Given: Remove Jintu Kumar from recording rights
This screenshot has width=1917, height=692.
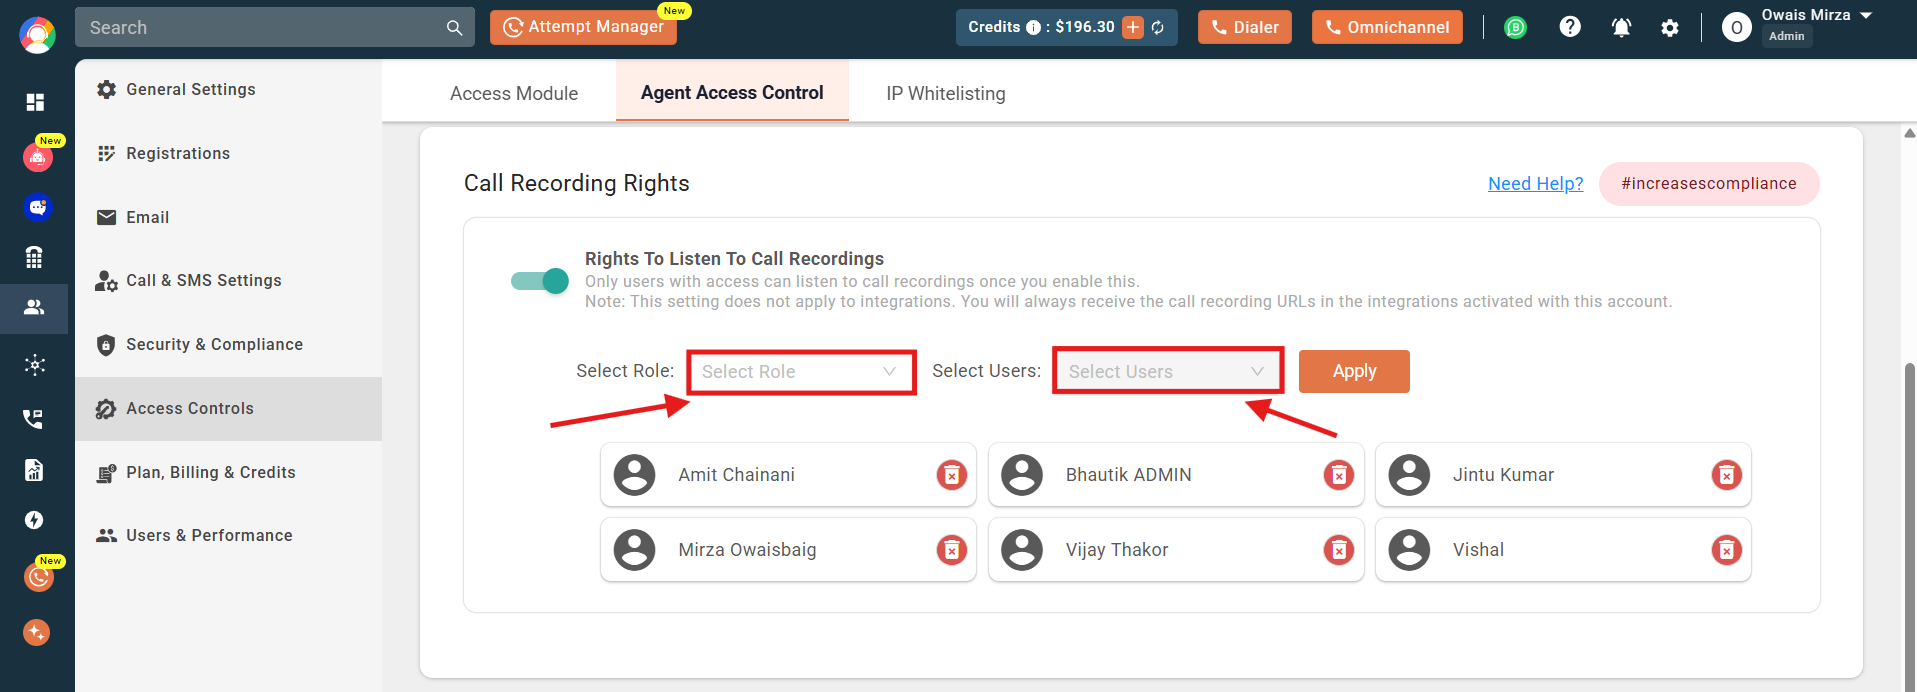Looking at the screenshot, I should tap(1727, 475).
